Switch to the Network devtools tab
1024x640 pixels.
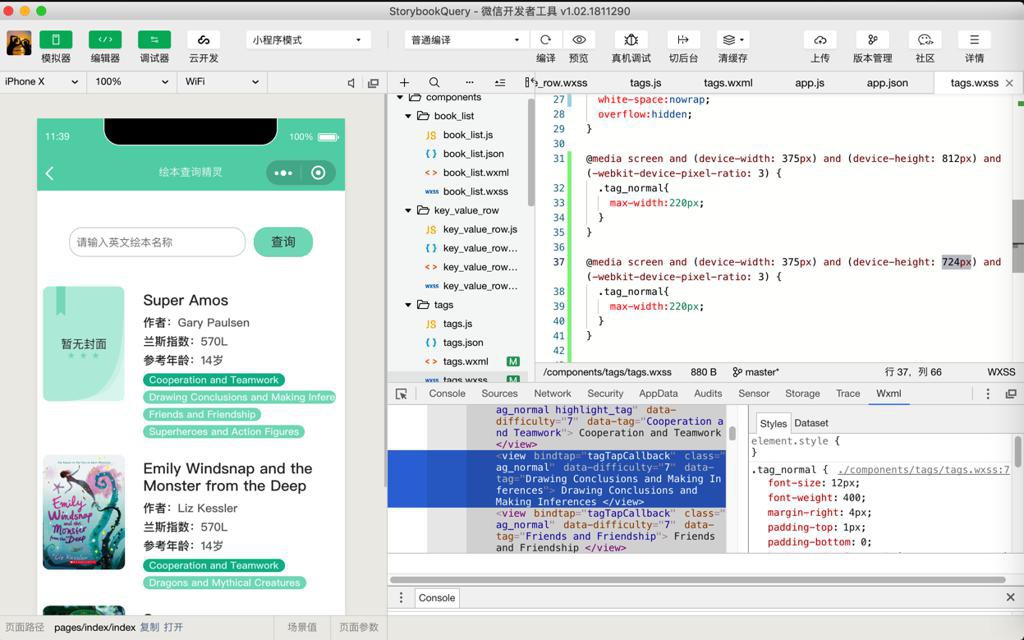(552, 394)
